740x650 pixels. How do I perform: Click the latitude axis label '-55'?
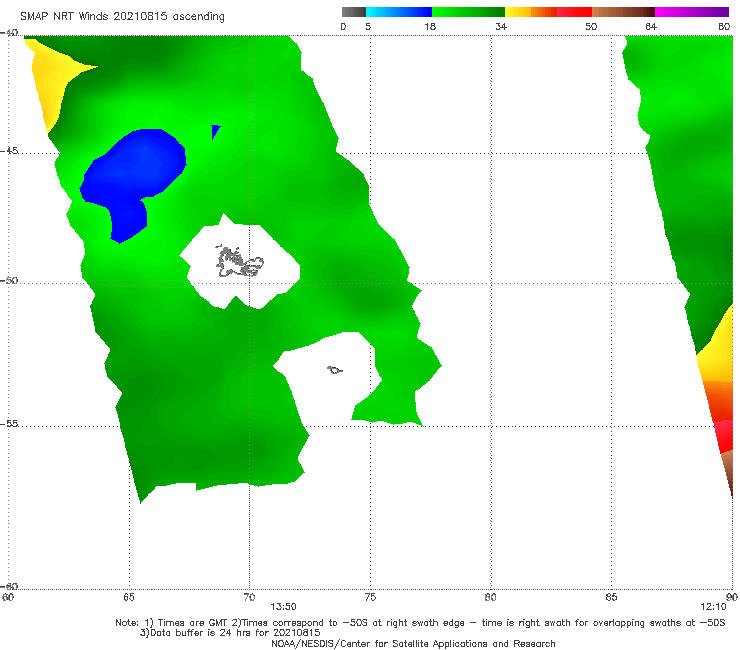[9, 423]
